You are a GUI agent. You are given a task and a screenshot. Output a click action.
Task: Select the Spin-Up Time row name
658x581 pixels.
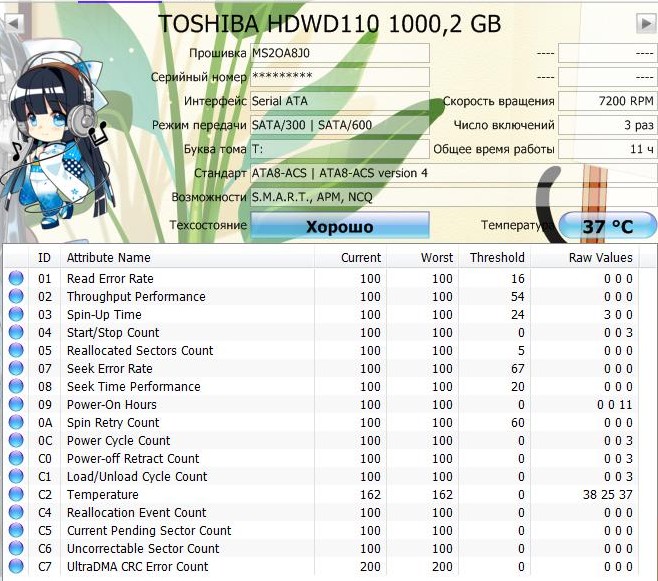click(x=104, y=315)
